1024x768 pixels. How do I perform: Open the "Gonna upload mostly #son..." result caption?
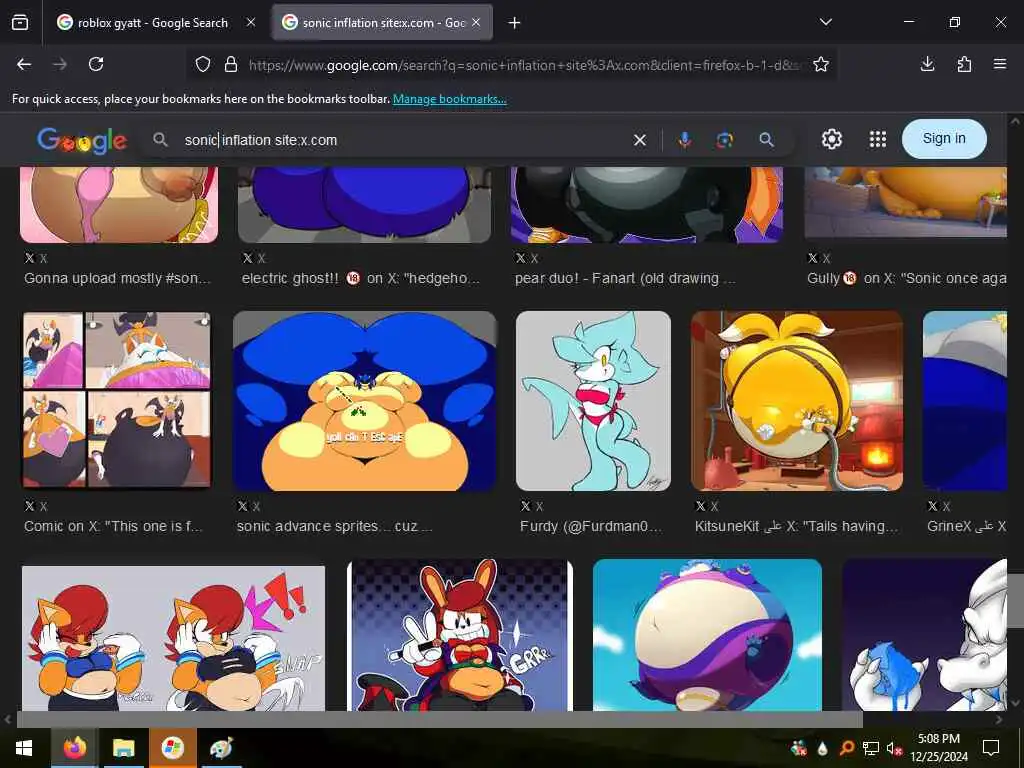(118, 278)
